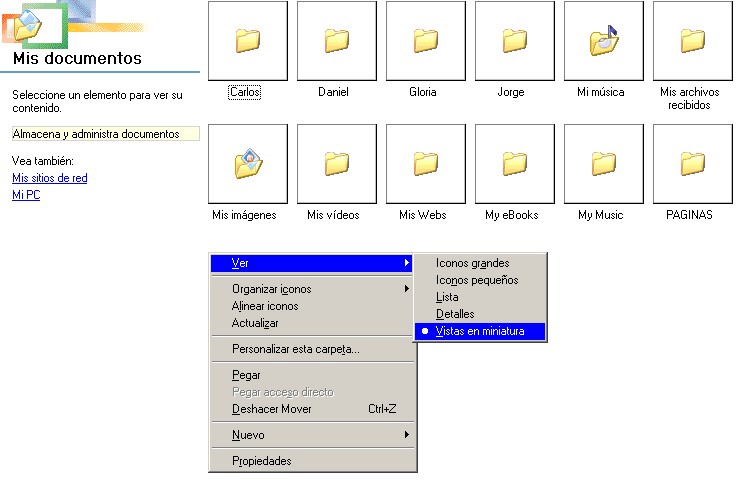The image size is (744, 485).
Task: Choose Deshacer Mover from context menu
Action: (x=311, y=409)
